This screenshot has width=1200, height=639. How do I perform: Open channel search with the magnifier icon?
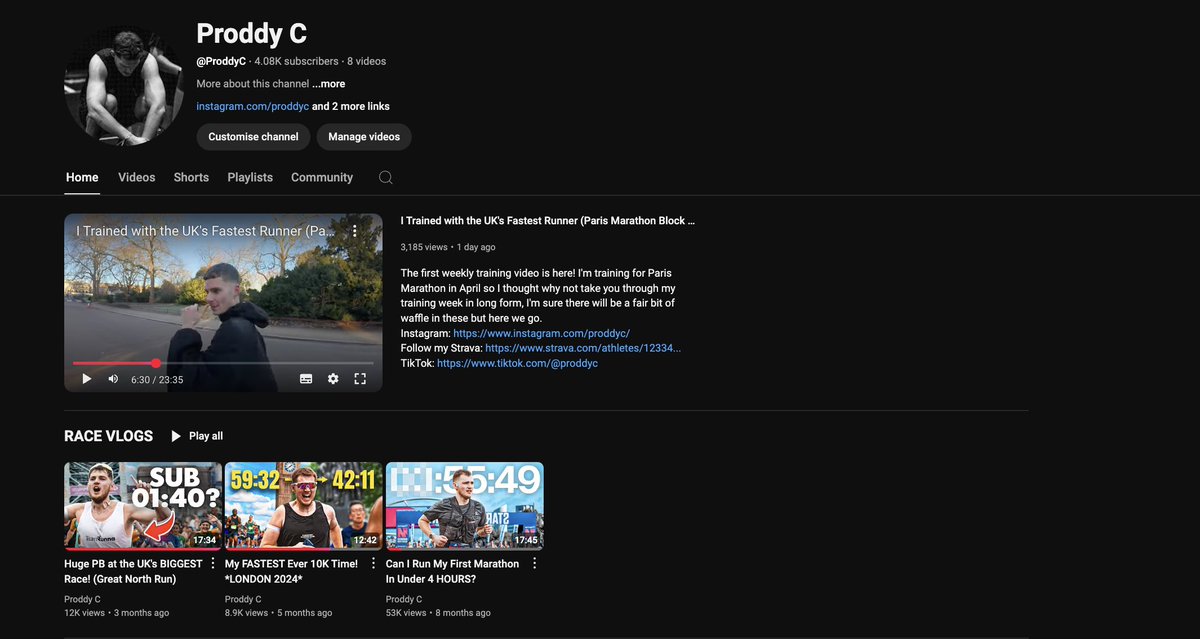point(385,177)
